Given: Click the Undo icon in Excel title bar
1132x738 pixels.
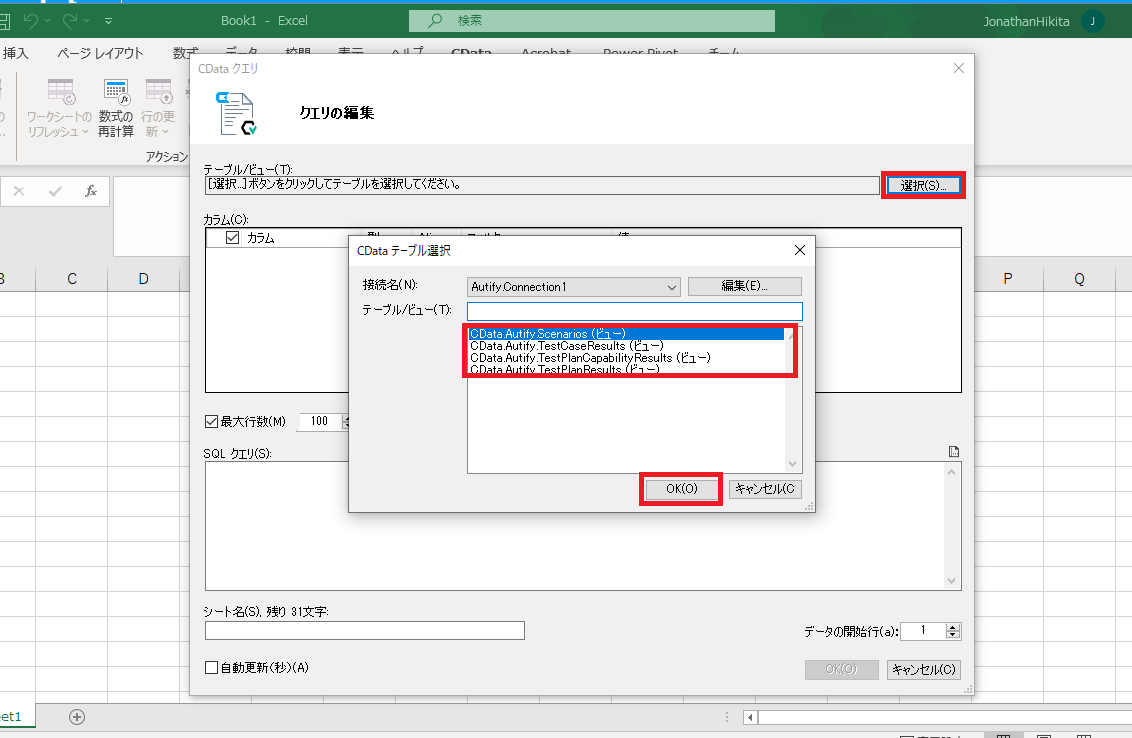Looking at the screenshot, I should click(x=31, y=21).
